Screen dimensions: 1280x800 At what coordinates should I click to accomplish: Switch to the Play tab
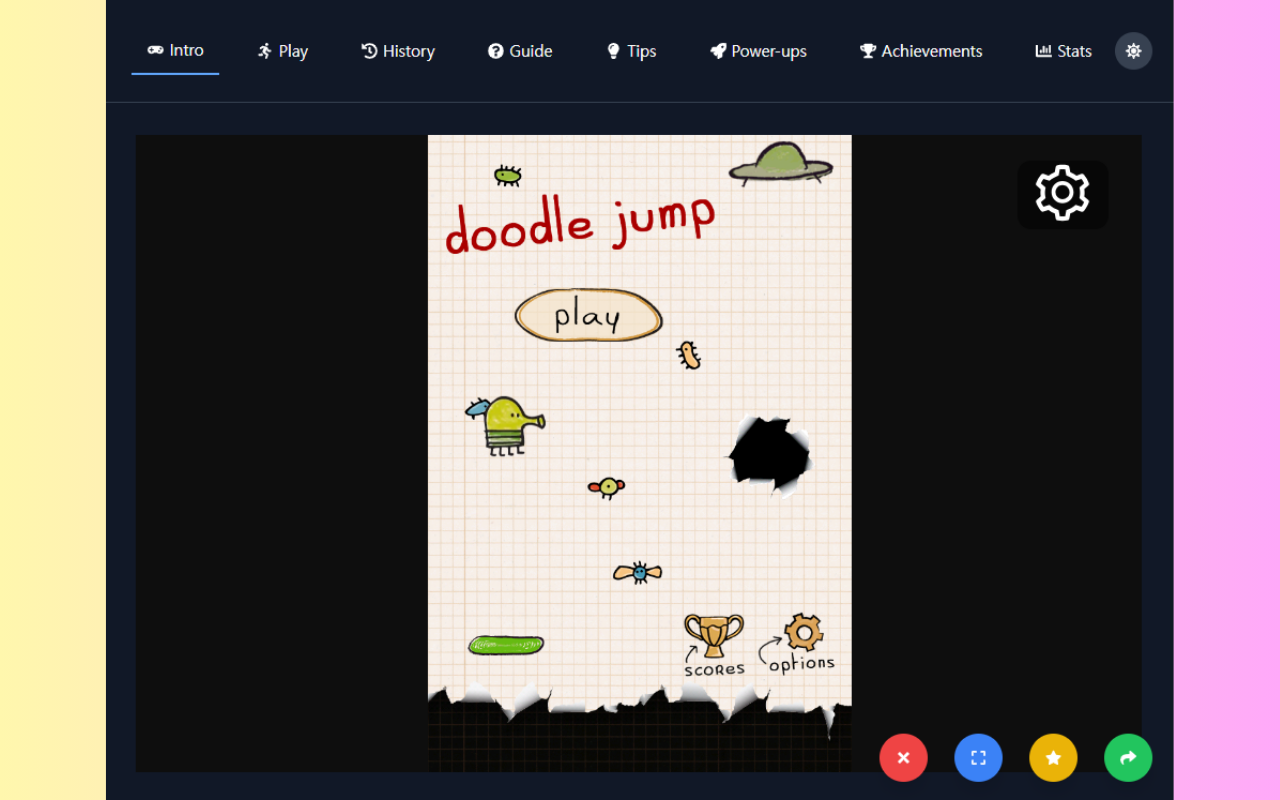click(x=282, y=50)
